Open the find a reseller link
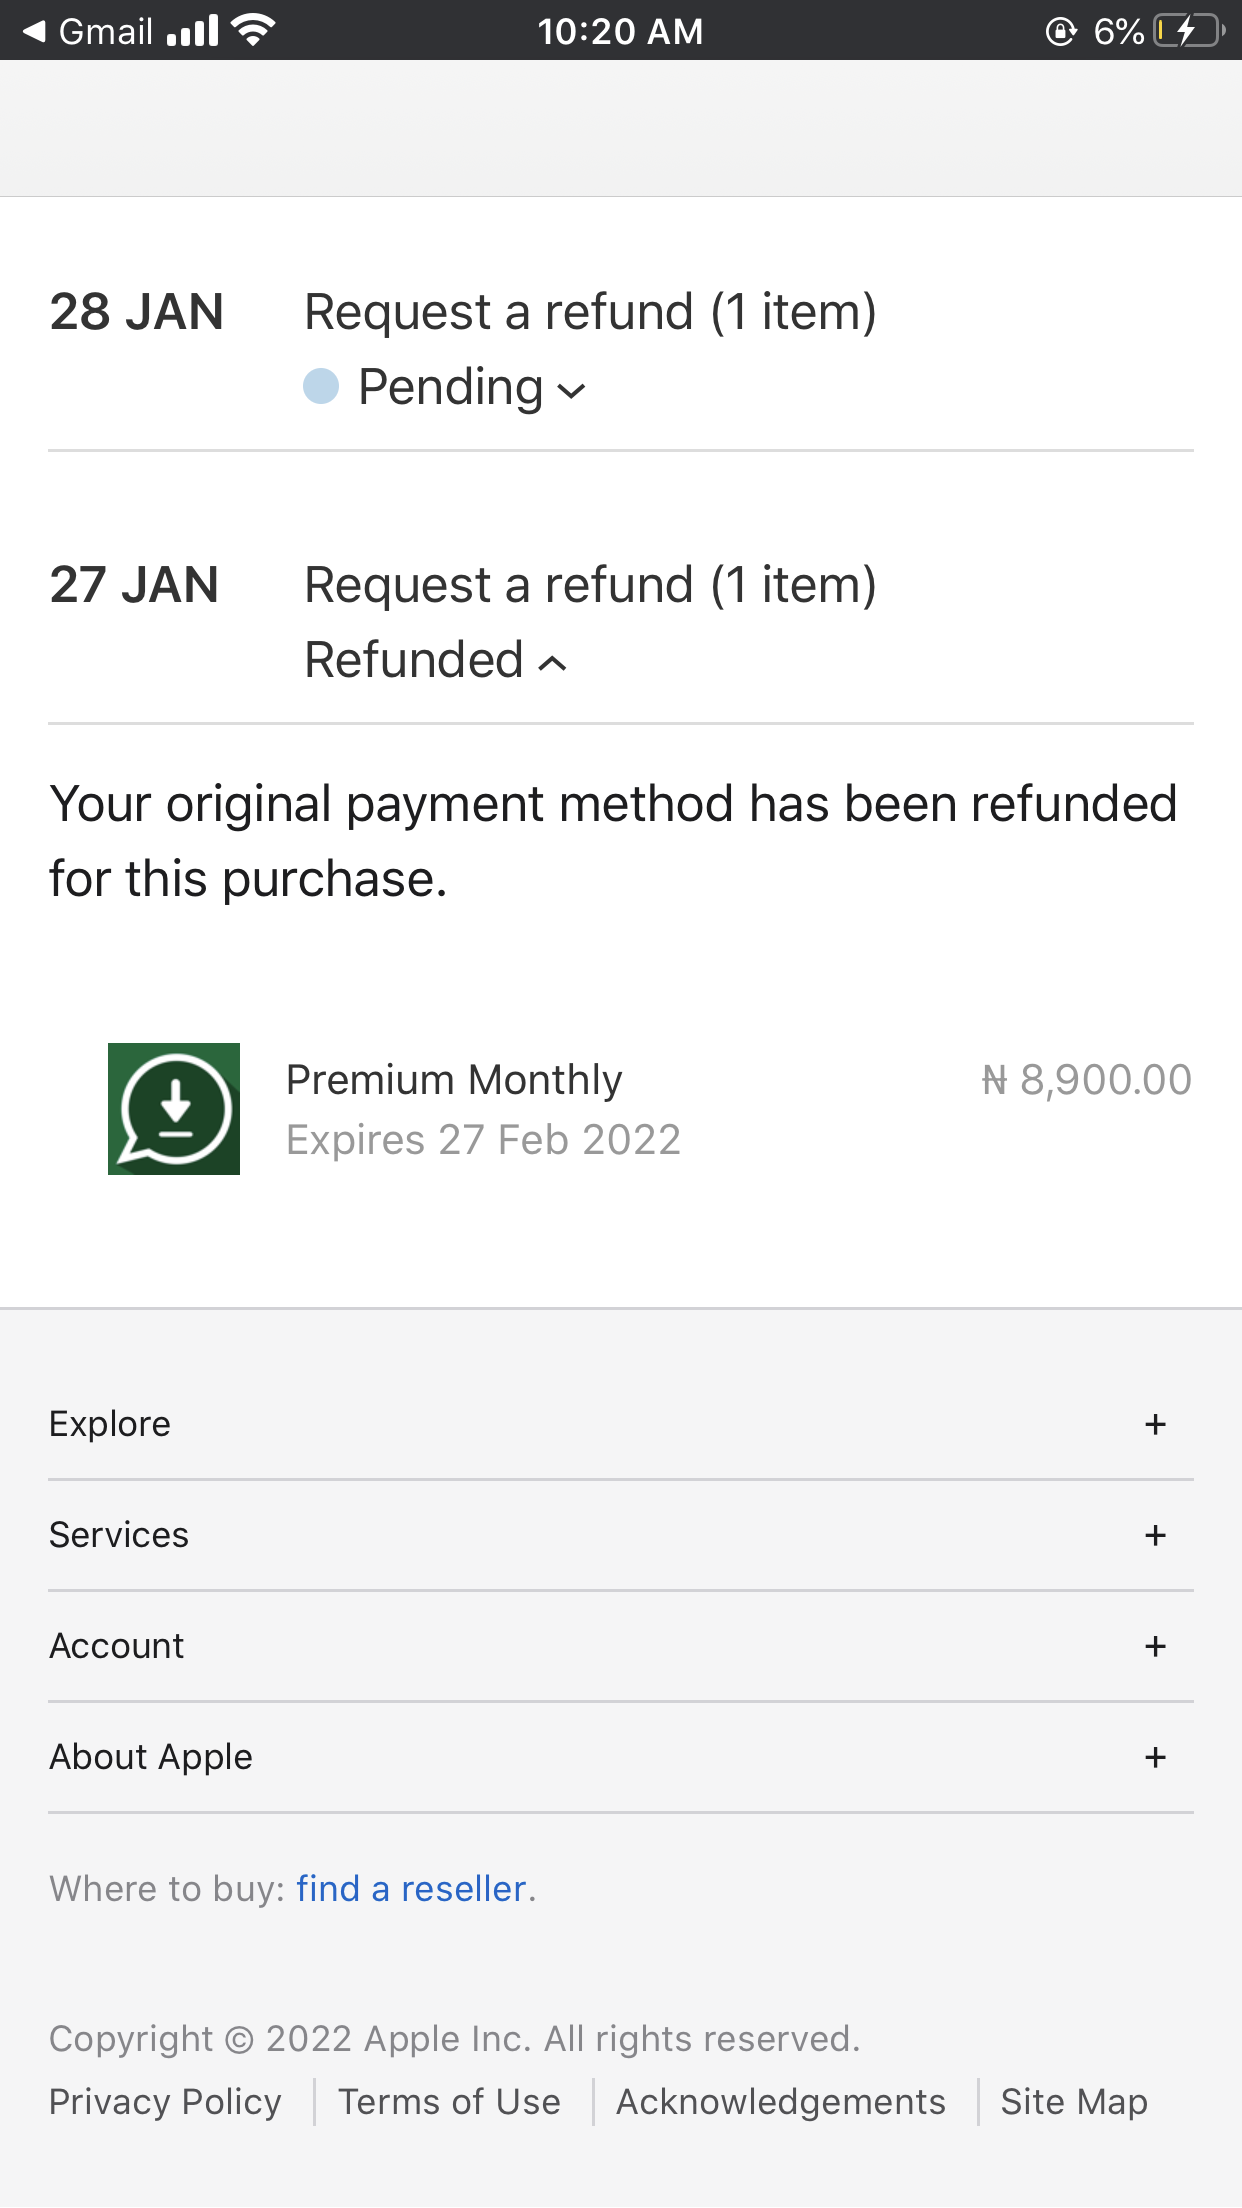This screenshot has width=1242, height=2208. click(411, 1888)
